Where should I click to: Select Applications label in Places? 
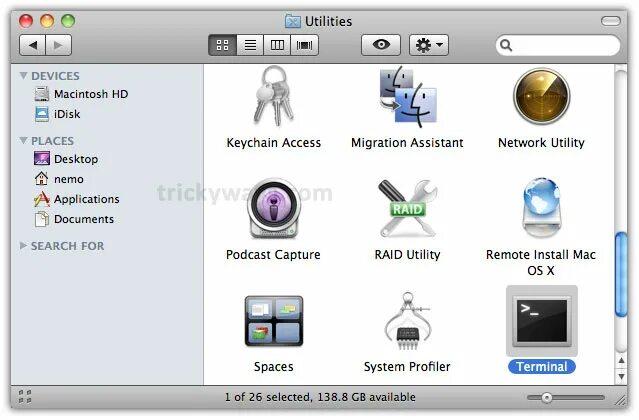click(86, 199)
